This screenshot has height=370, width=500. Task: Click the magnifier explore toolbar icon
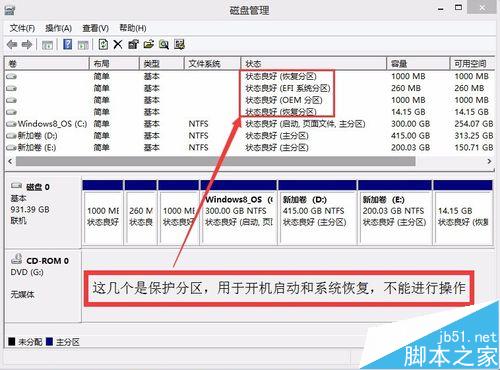coord(164,44)
